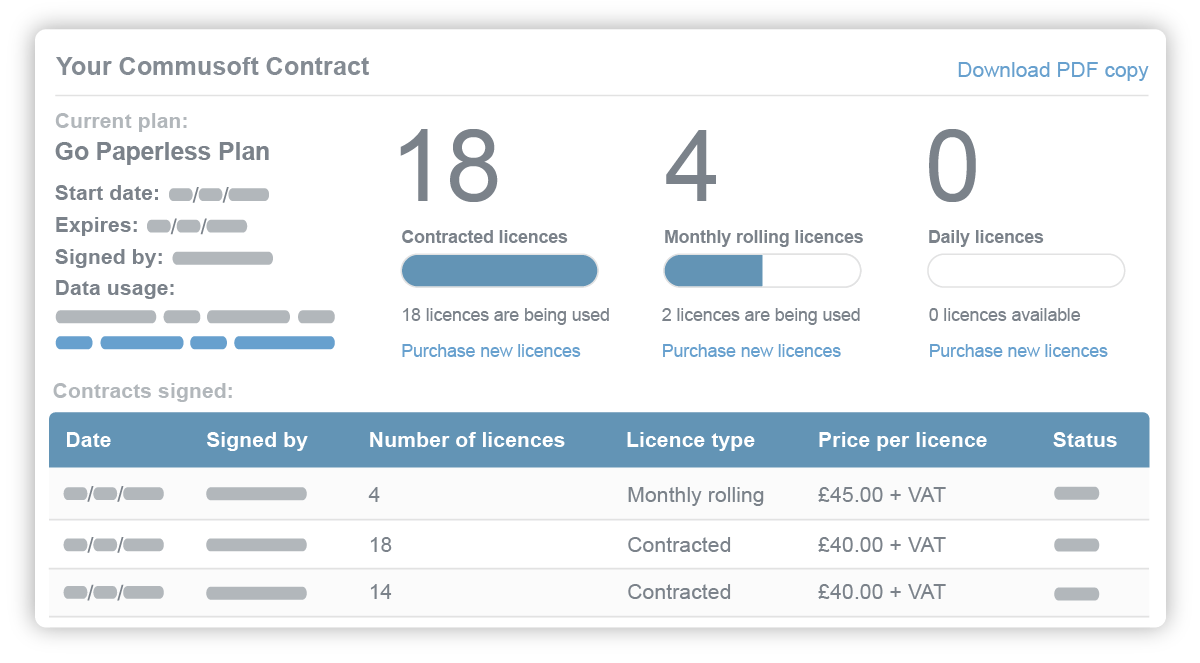Select the Signed by column header
This screenshot has width=1200, height=663.
point(256,440)
